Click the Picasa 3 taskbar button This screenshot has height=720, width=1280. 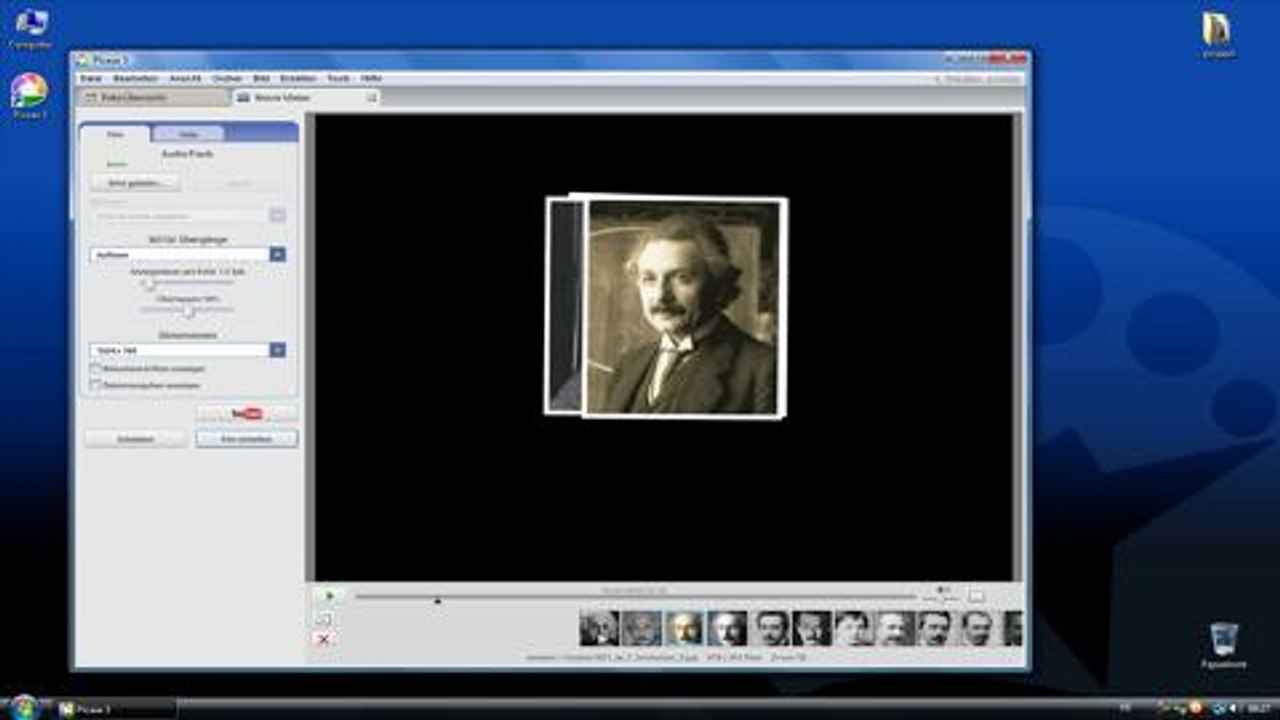(116, 709)
